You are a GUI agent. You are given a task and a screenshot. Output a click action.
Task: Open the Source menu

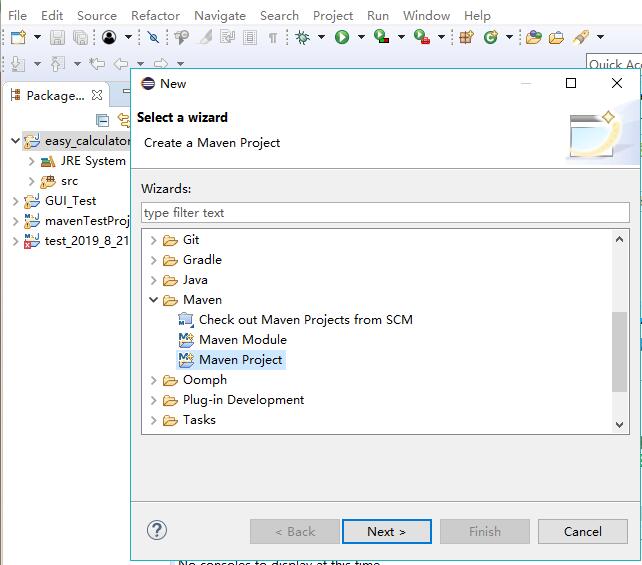click(x=97, y=16)
